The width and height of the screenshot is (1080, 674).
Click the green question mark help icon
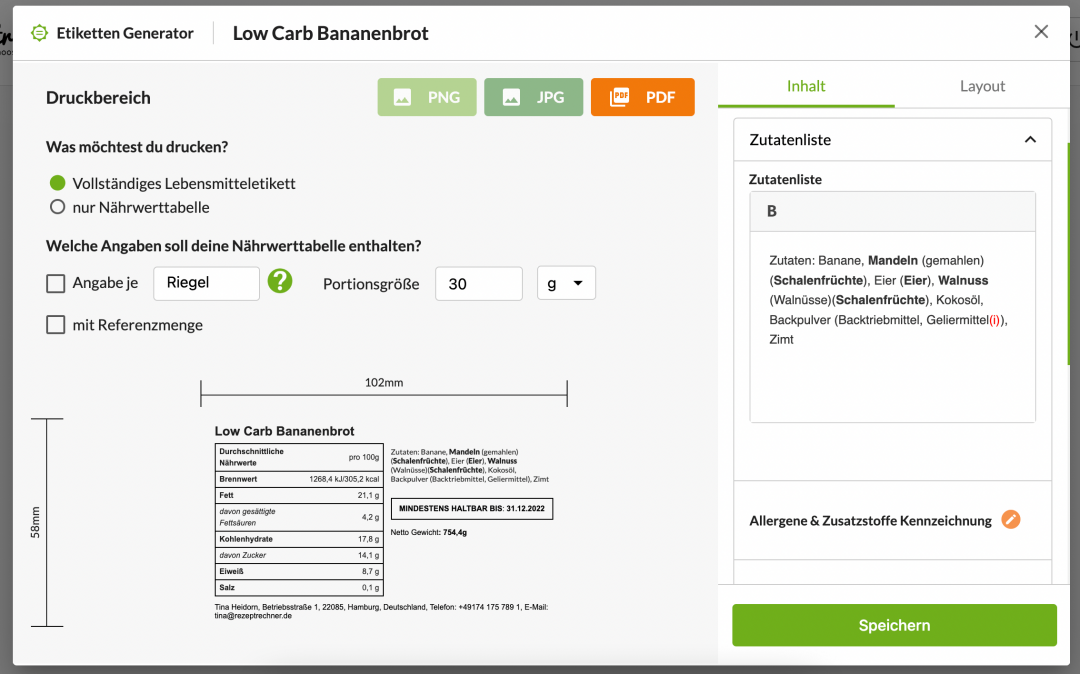click(280, 282)
